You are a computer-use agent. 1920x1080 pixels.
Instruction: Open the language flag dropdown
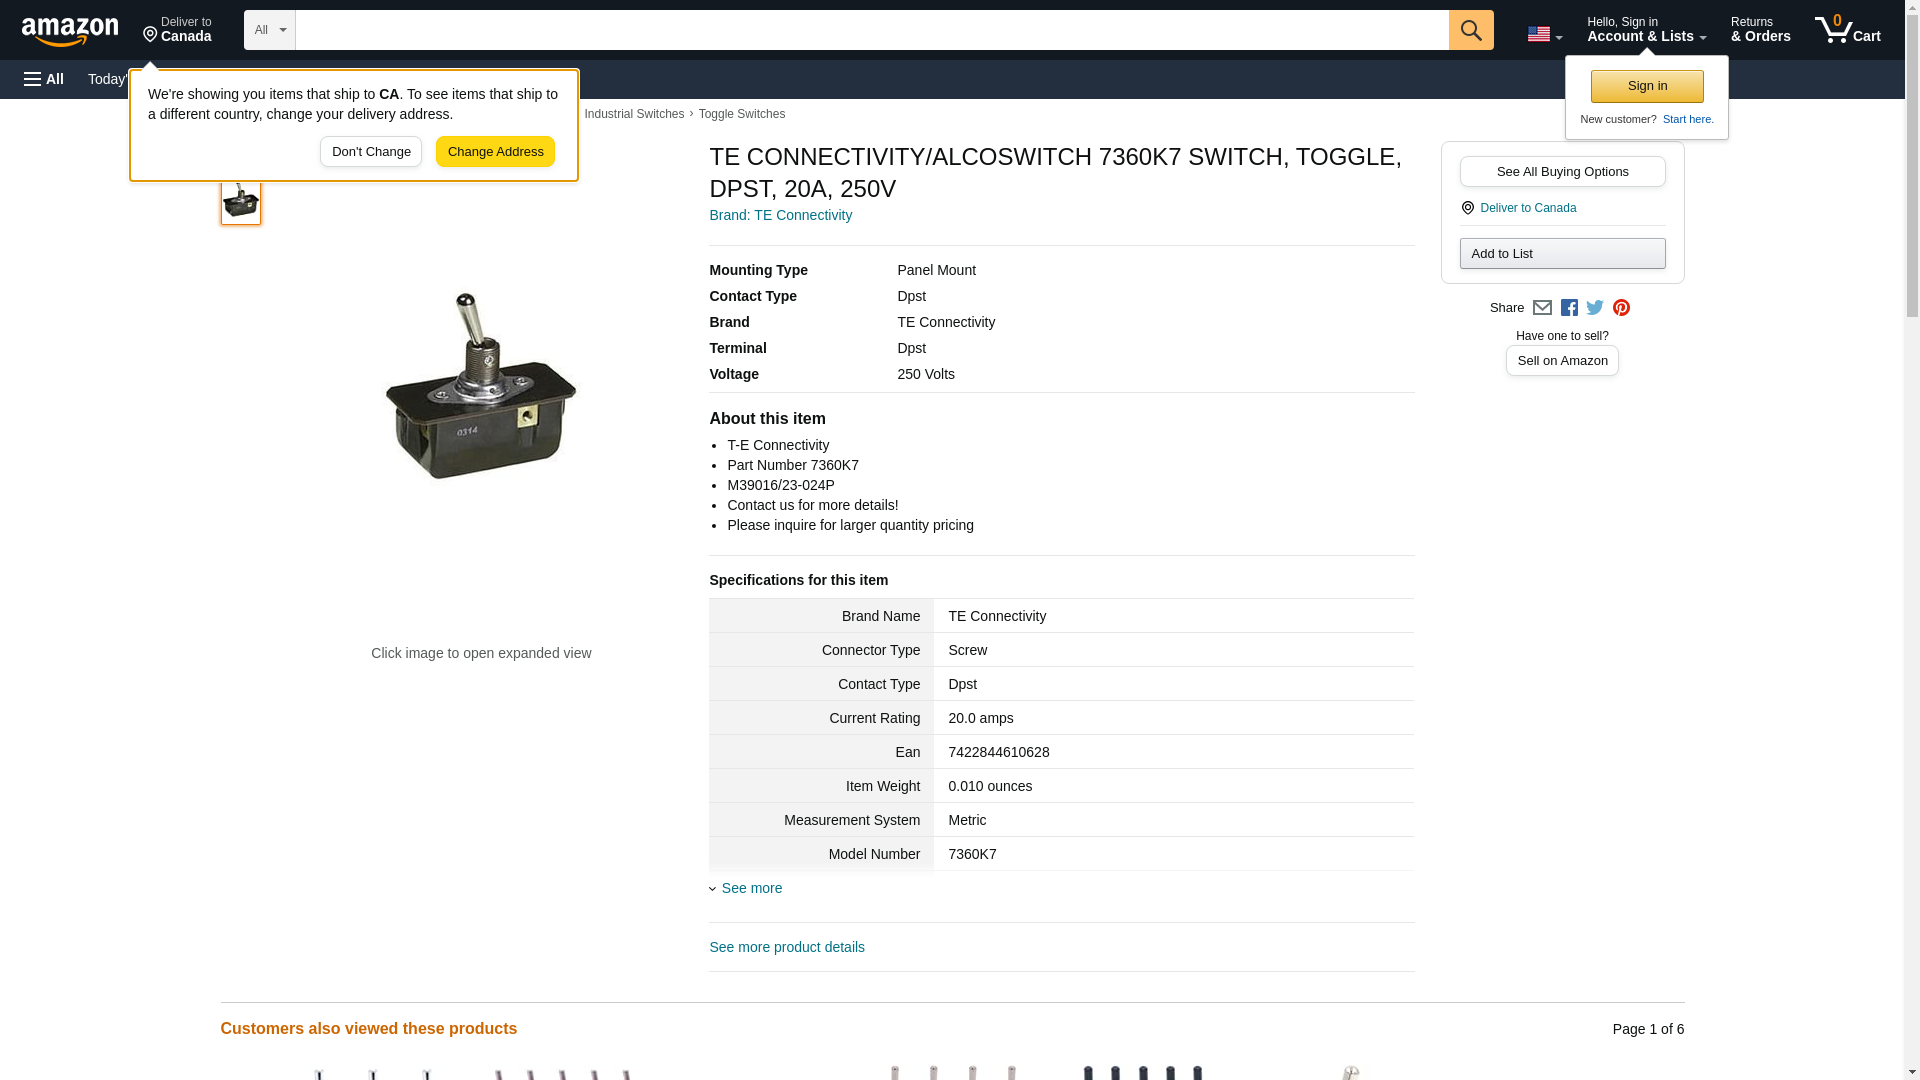coord(1544,34)
